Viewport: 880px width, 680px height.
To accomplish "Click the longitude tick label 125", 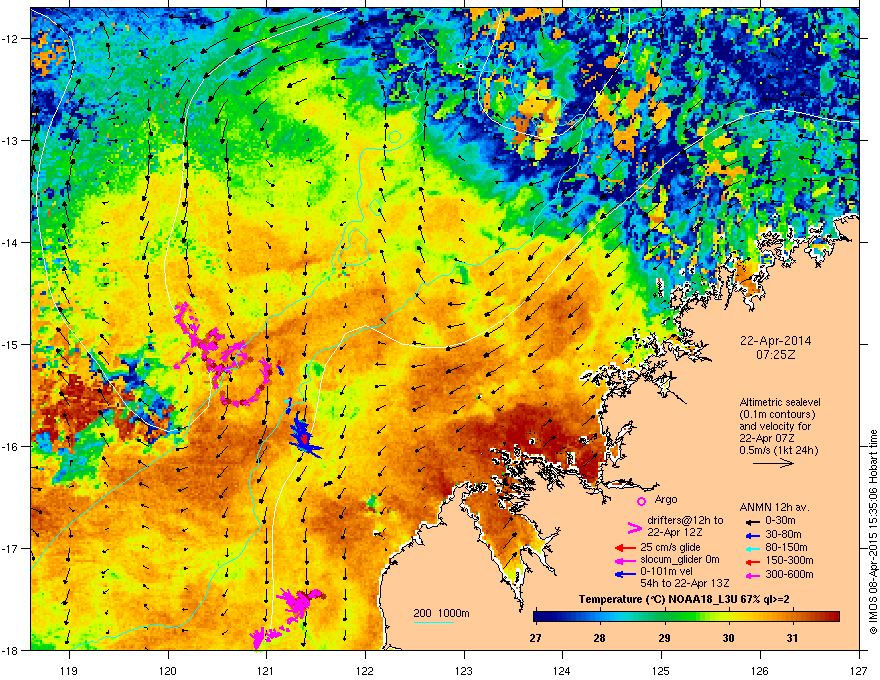I will pos(661,670).
